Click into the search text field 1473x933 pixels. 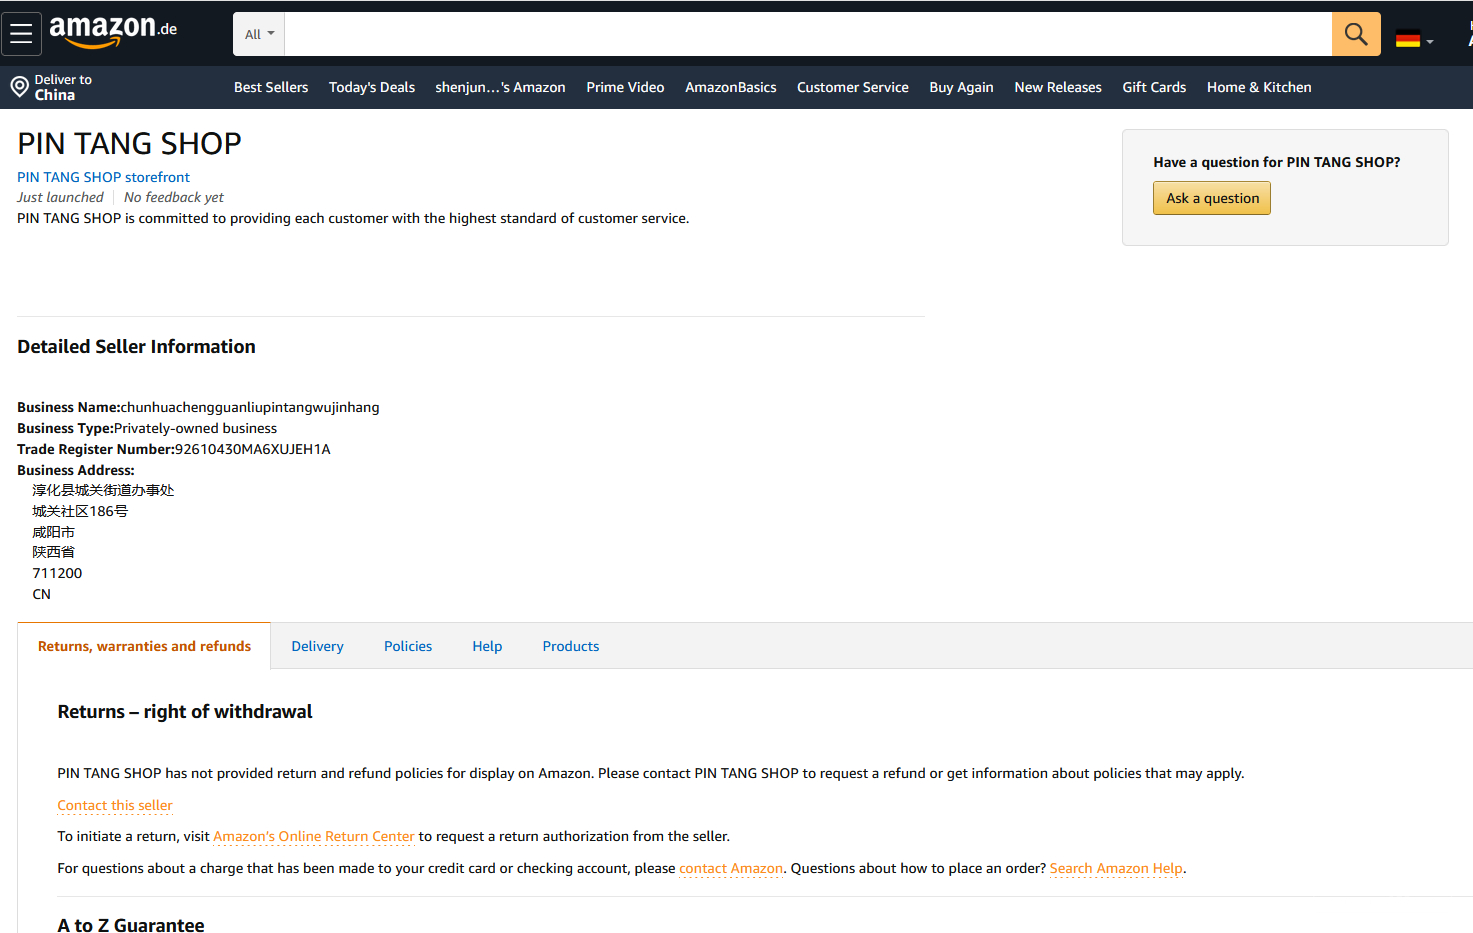(808, 34)
